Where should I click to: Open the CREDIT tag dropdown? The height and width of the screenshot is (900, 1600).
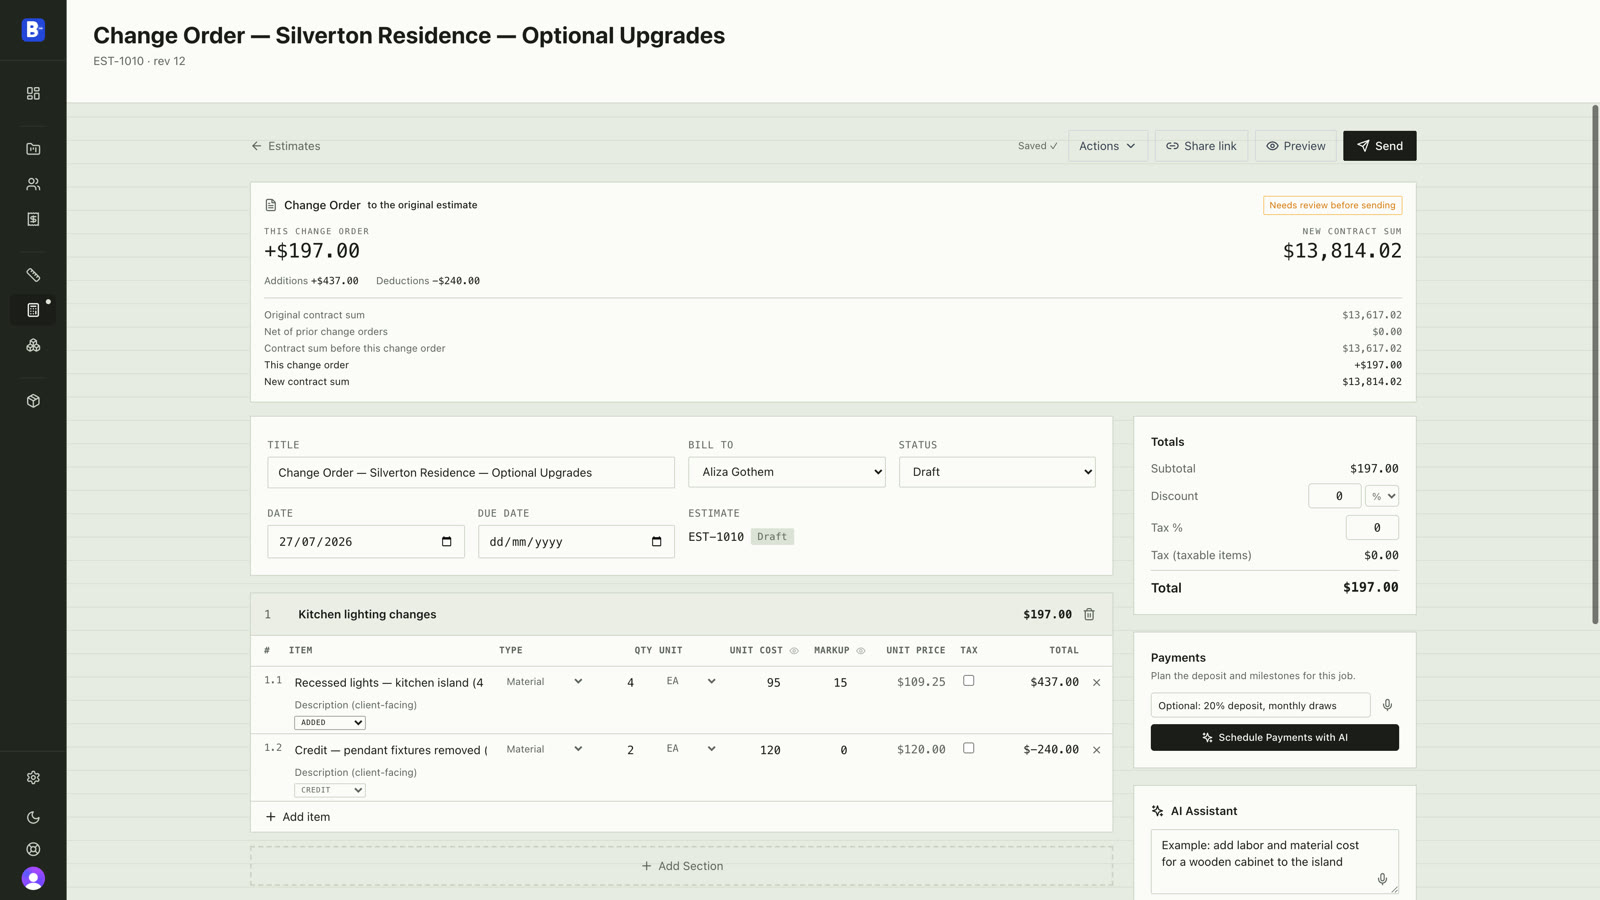(330, 790)
